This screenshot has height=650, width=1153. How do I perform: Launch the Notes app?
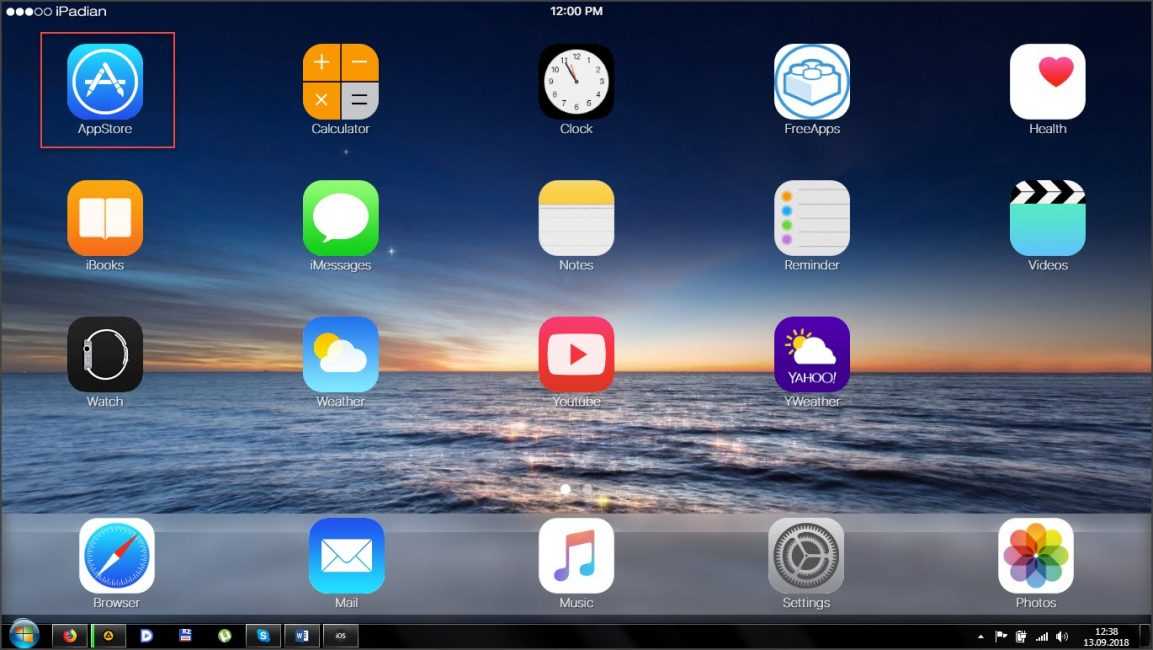pos(576,218)
